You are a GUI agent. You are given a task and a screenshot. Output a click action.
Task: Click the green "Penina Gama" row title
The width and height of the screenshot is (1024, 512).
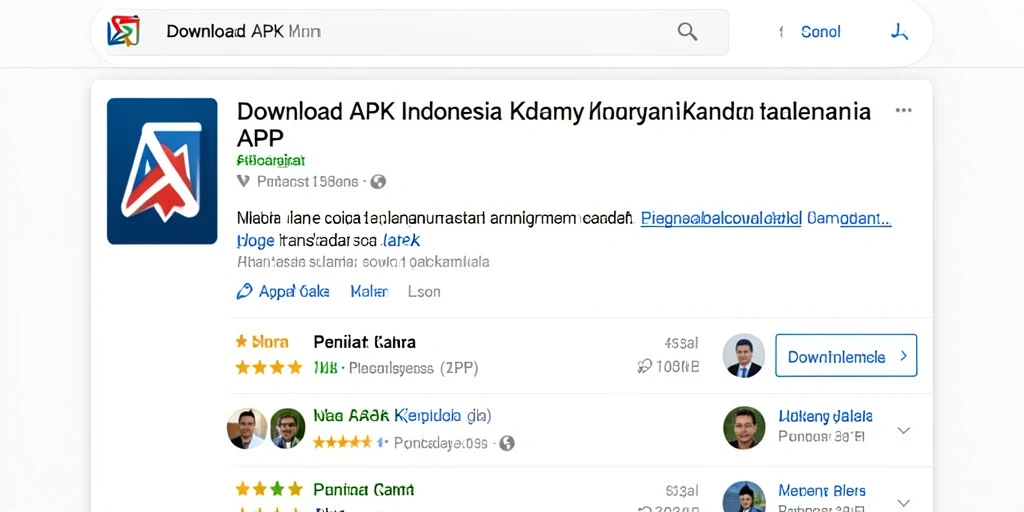[x=364, y=489]
